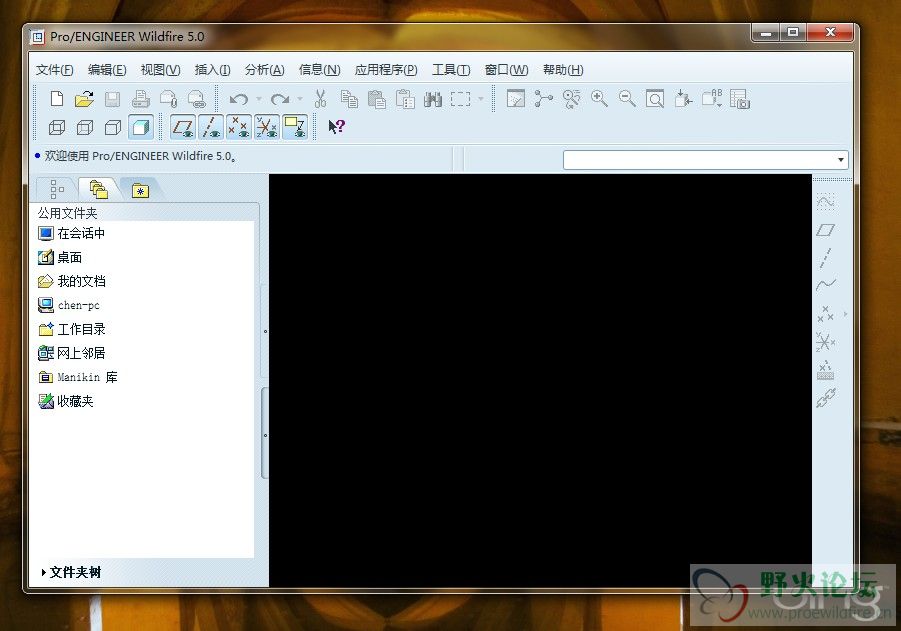Open the 桌面 desktop folder
Viewport: 901px width, 631px height.
pyautogui.click(x=60, y=257)
